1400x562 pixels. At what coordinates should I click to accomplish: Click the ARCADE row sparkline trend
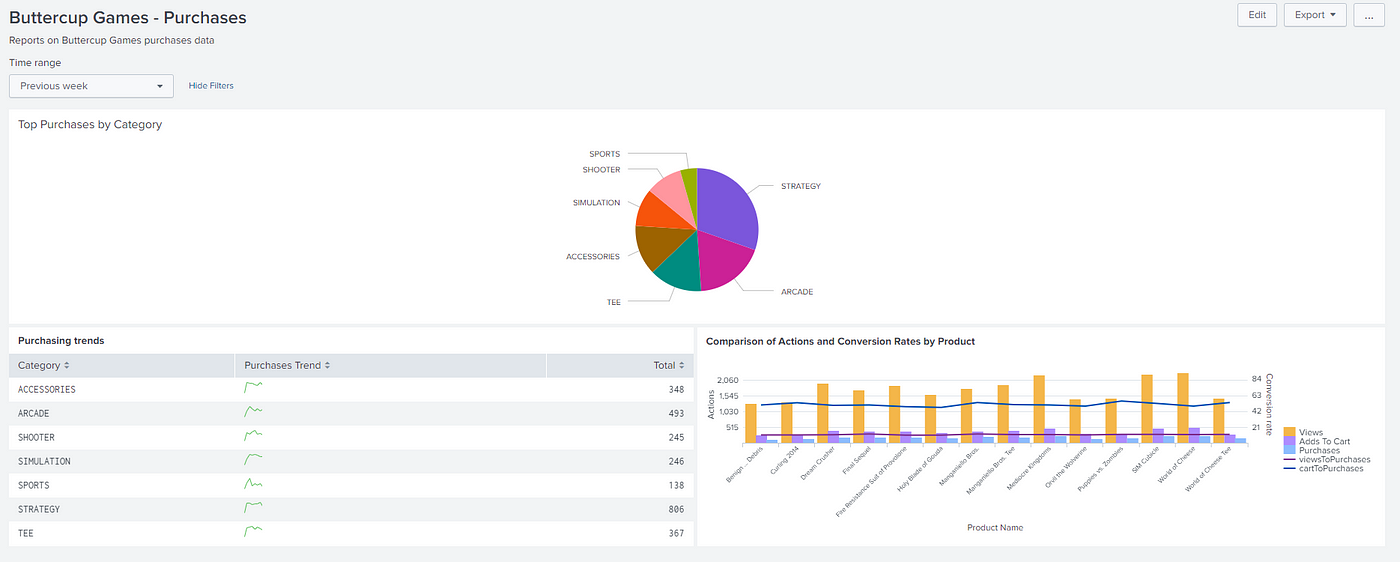254,411
